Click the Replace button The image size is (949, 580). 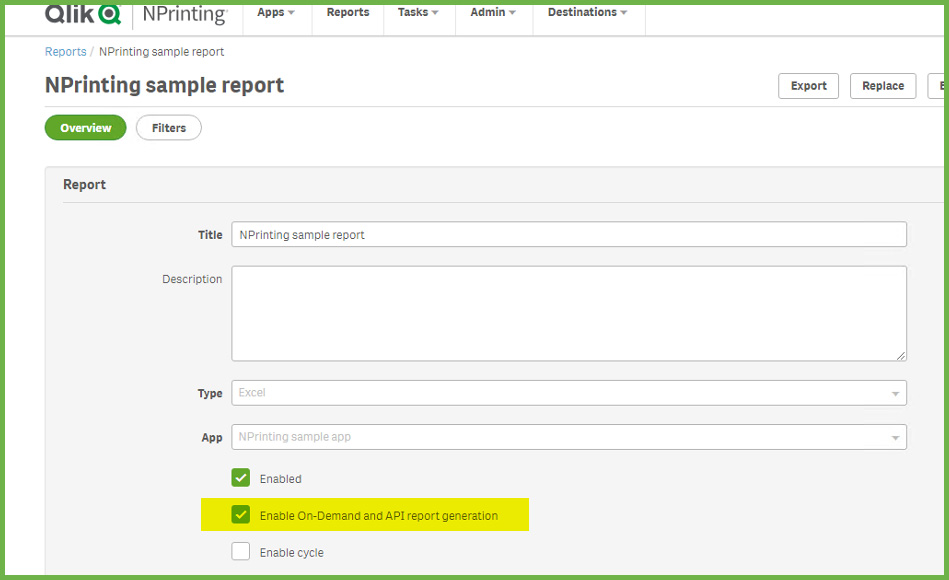(883, 86)
